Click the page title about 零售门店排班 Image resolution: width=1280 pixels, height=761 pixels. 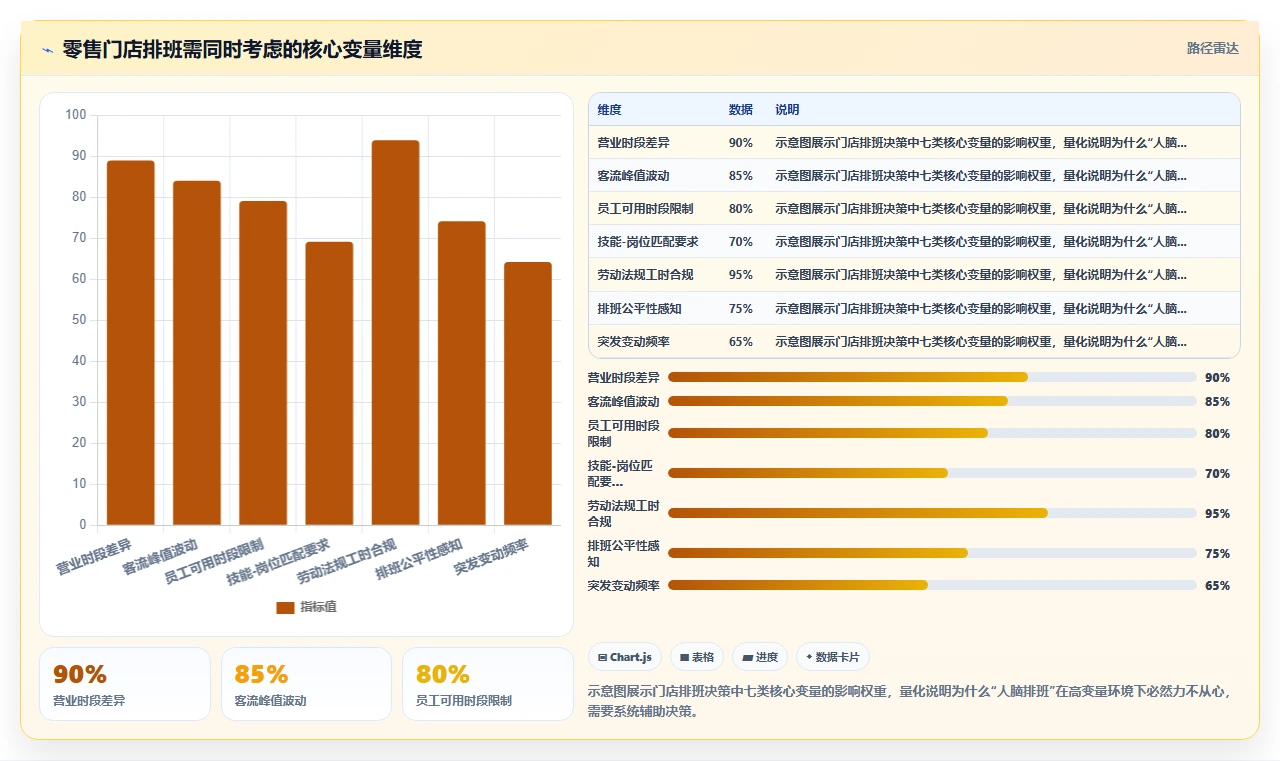click(242, 49)
